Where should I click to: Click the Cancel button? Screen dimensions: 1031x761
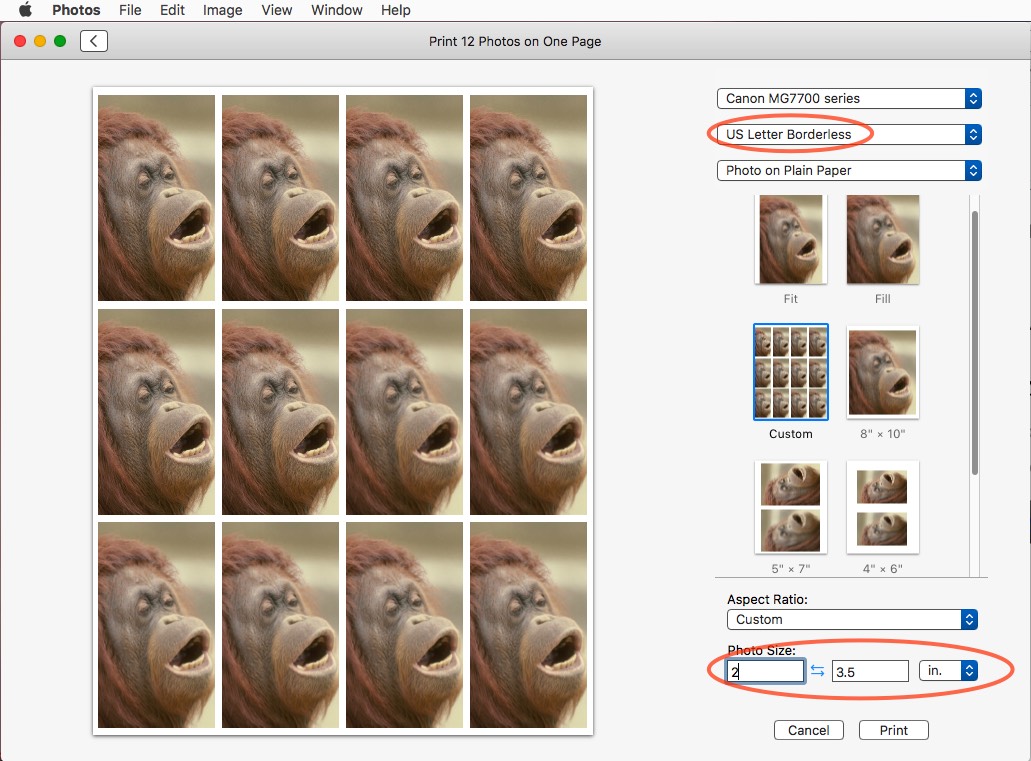tap(809, 730)
